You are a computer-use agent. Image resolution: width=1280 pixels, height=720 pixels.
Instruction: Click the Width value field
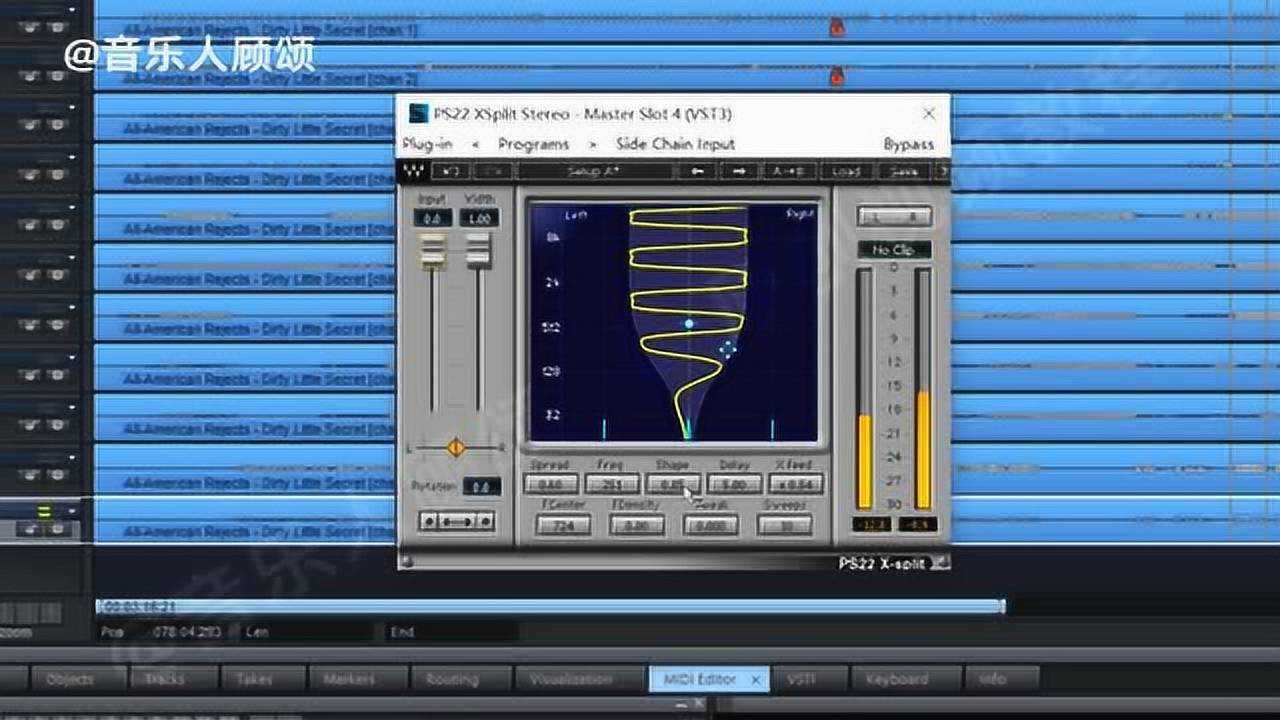[480, 218]
